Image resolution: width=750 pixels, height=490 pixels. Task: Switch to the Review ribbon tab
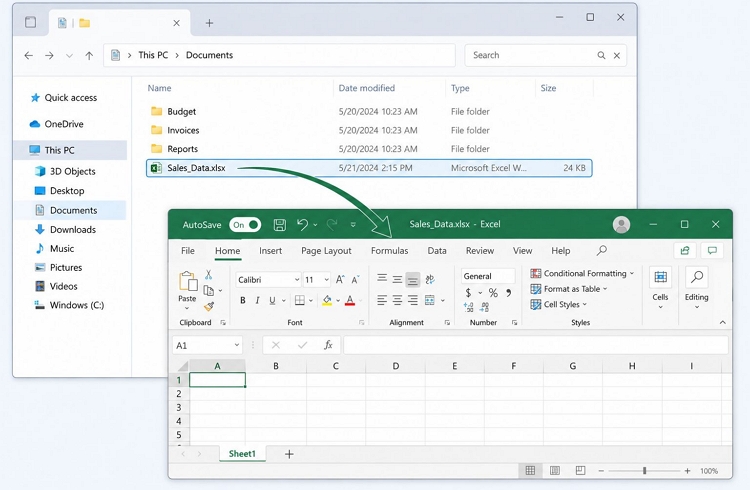click(480, 251)
